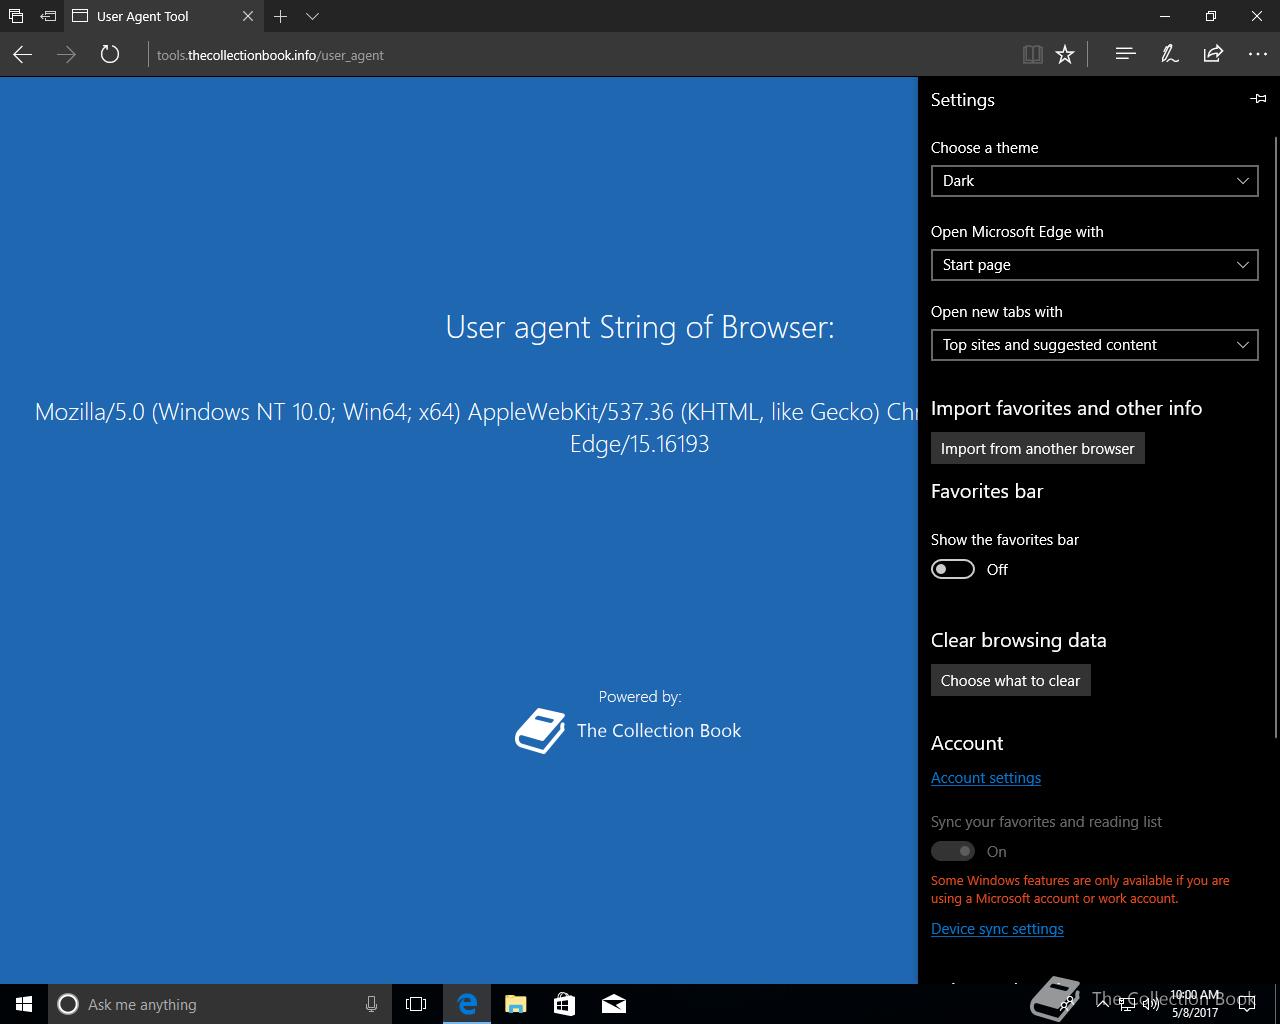This screenshot has height=1024, width=1280.
Task: Go forward with the arrow button
Action: pyautogui.click(x=66, y=55)
